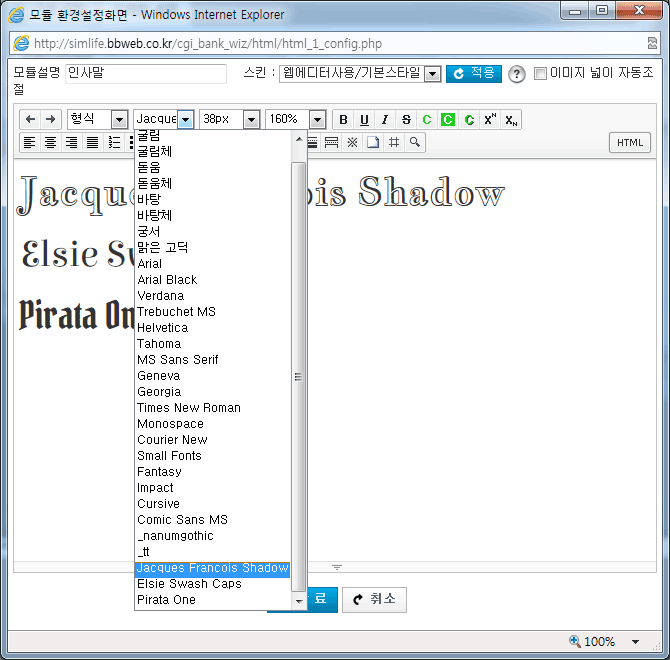Click the redo arrow icon

50,119
